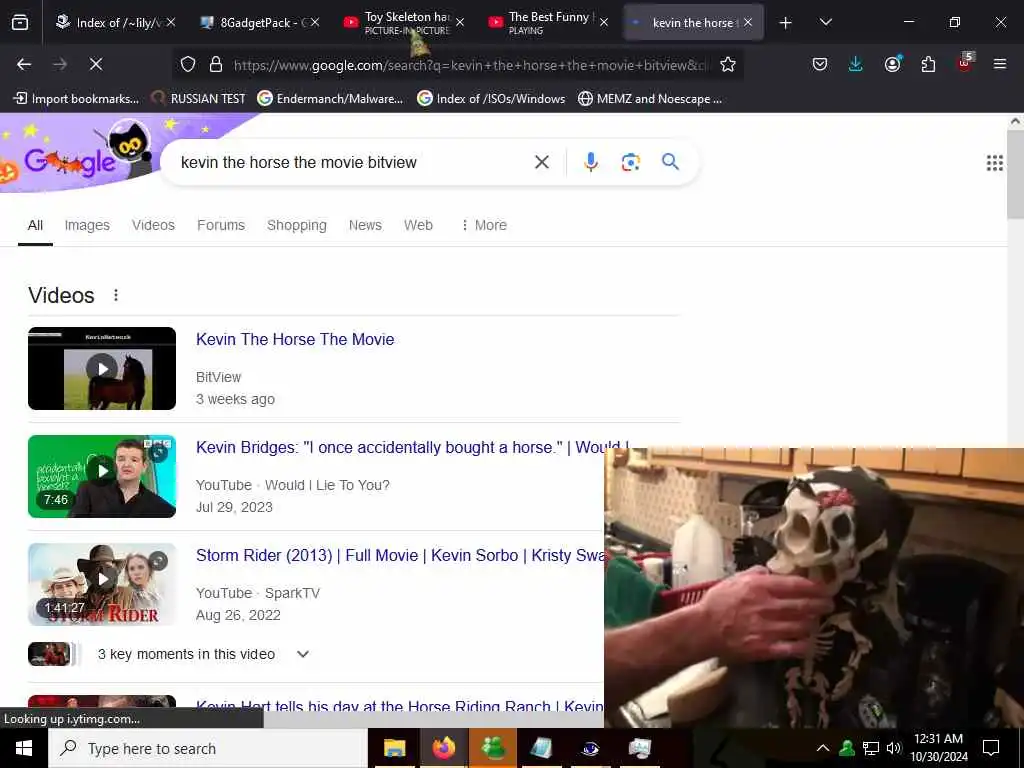Click the URL address bar
Image resolution: width=1024 pixels, height=768 pixels.
(470, 65)
